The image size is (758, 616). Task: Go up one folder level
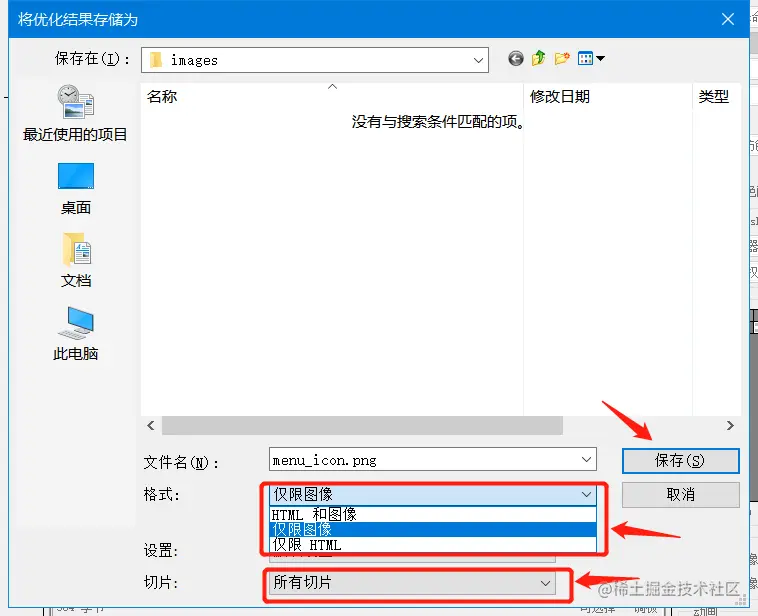tap(539, 59)
